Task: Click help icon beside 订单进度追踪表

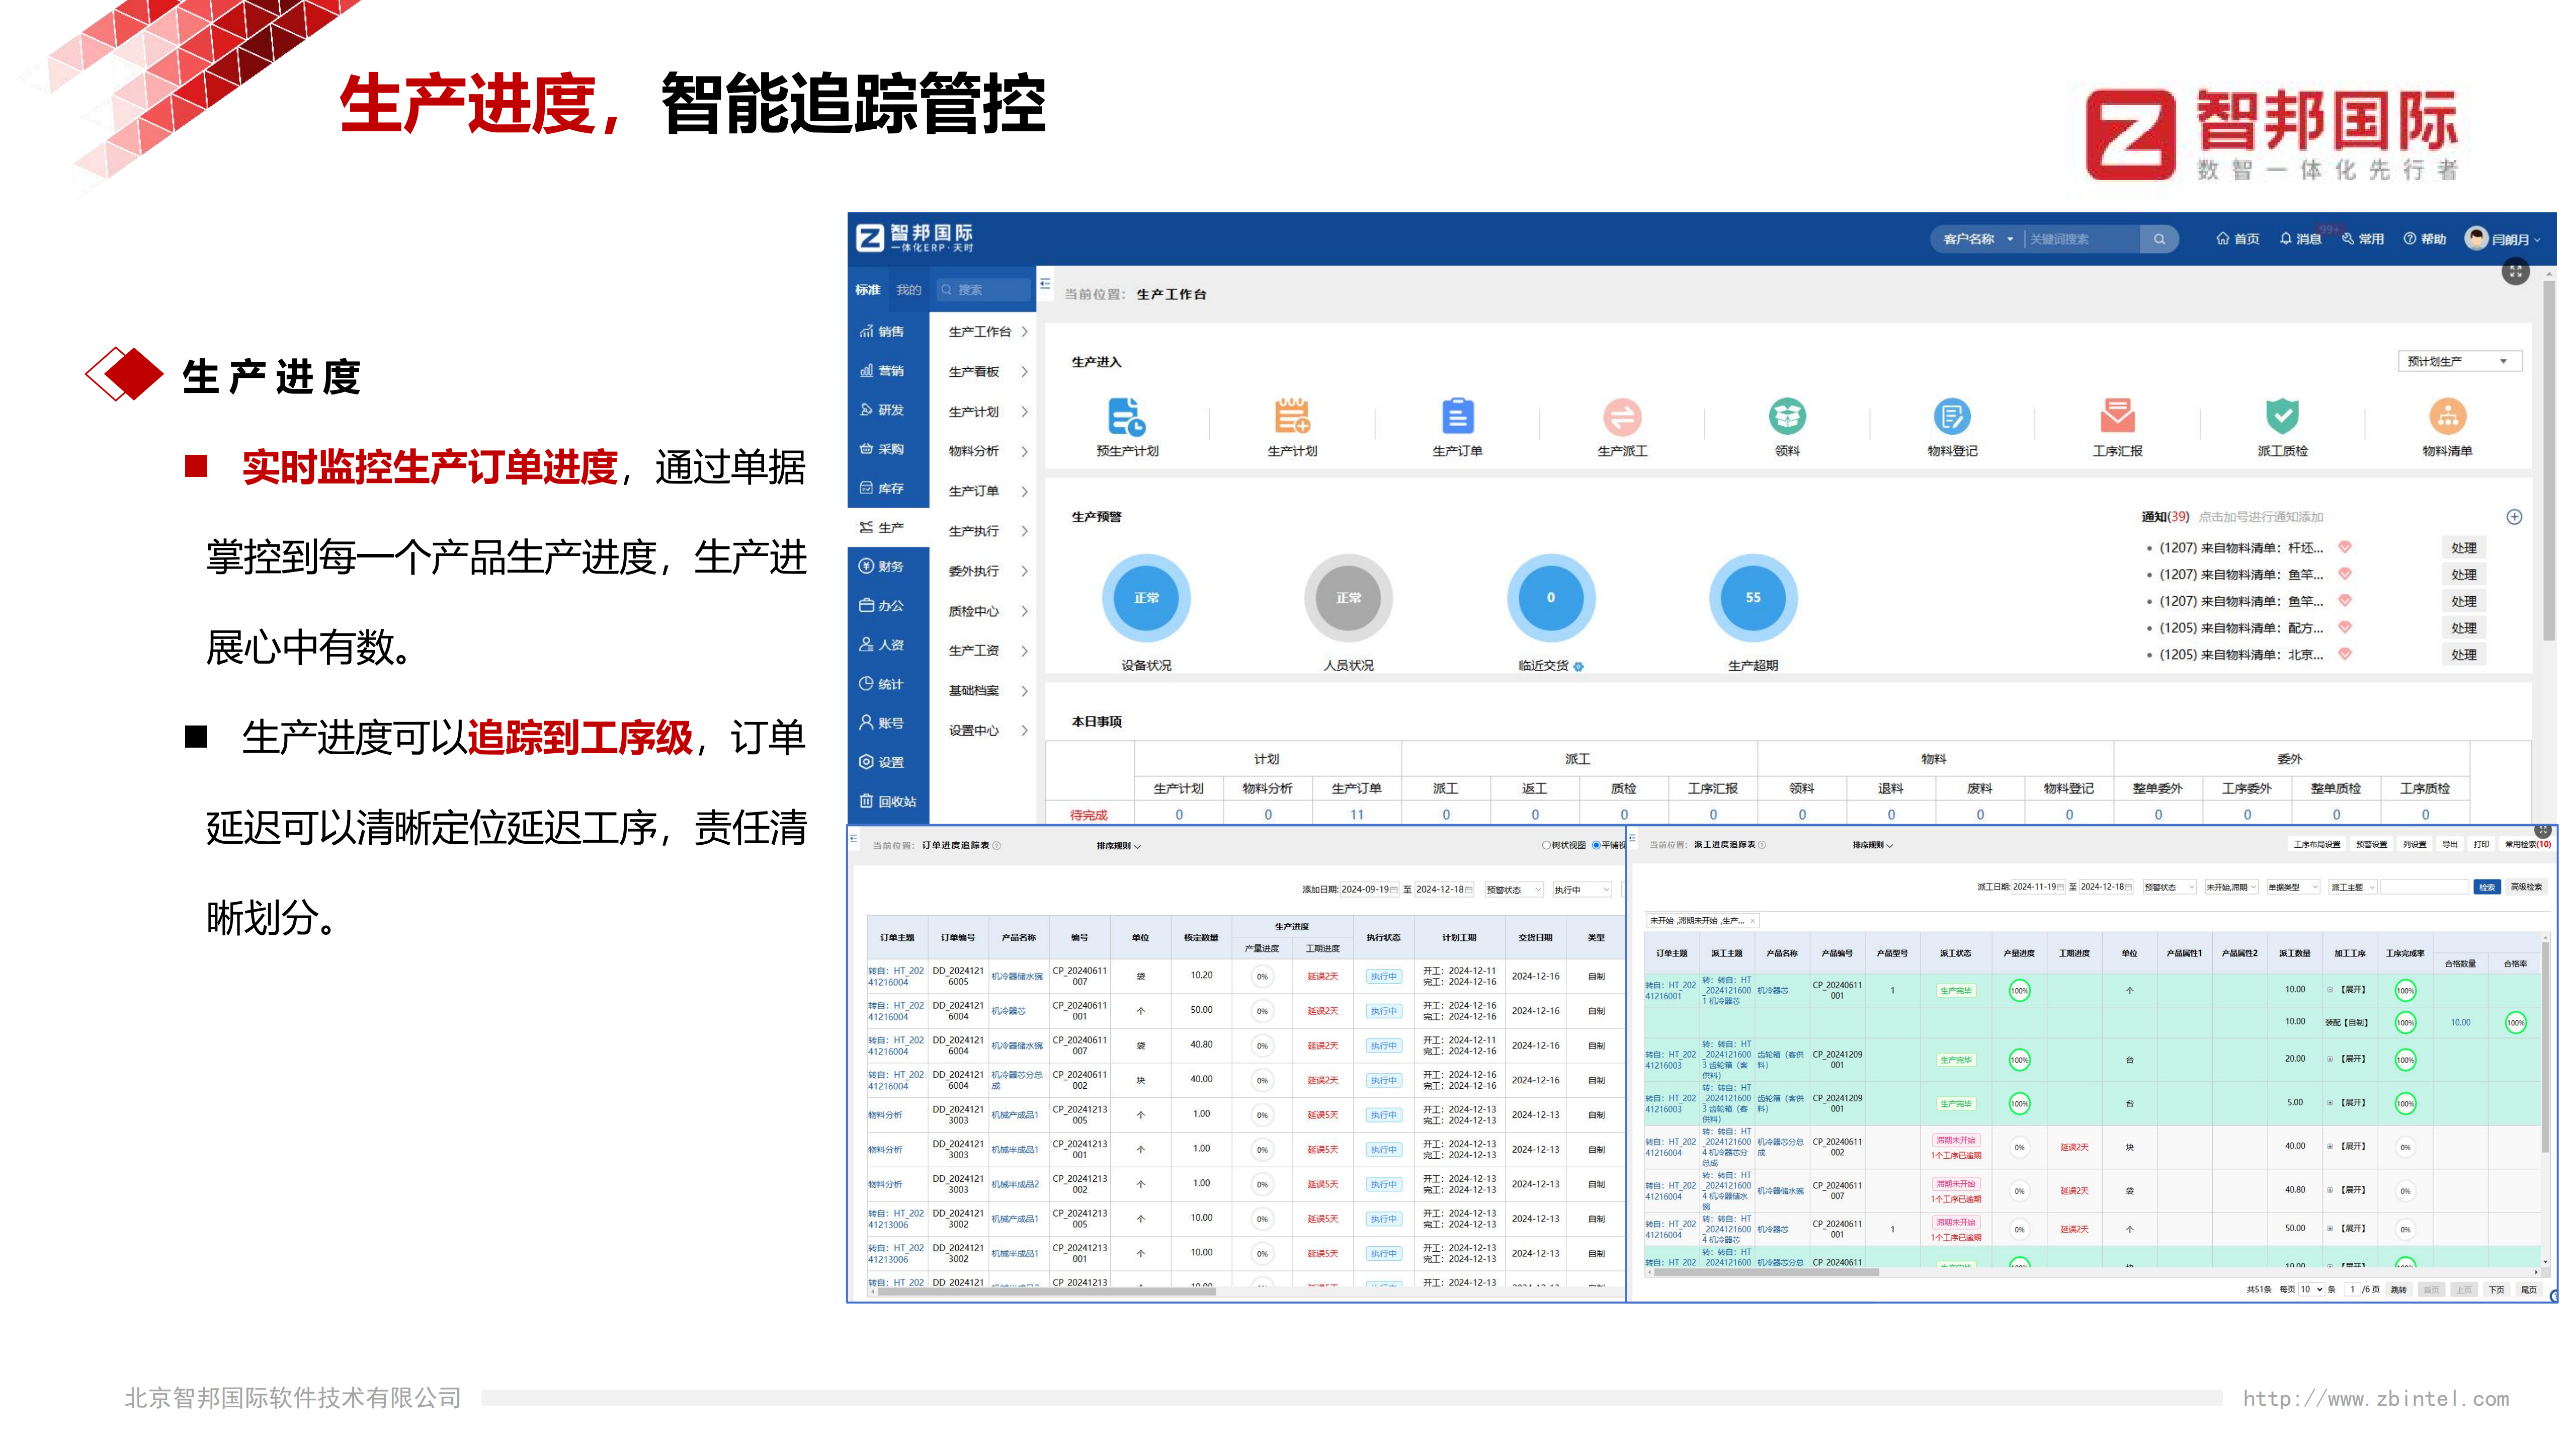Action: [x=996, y=846]
